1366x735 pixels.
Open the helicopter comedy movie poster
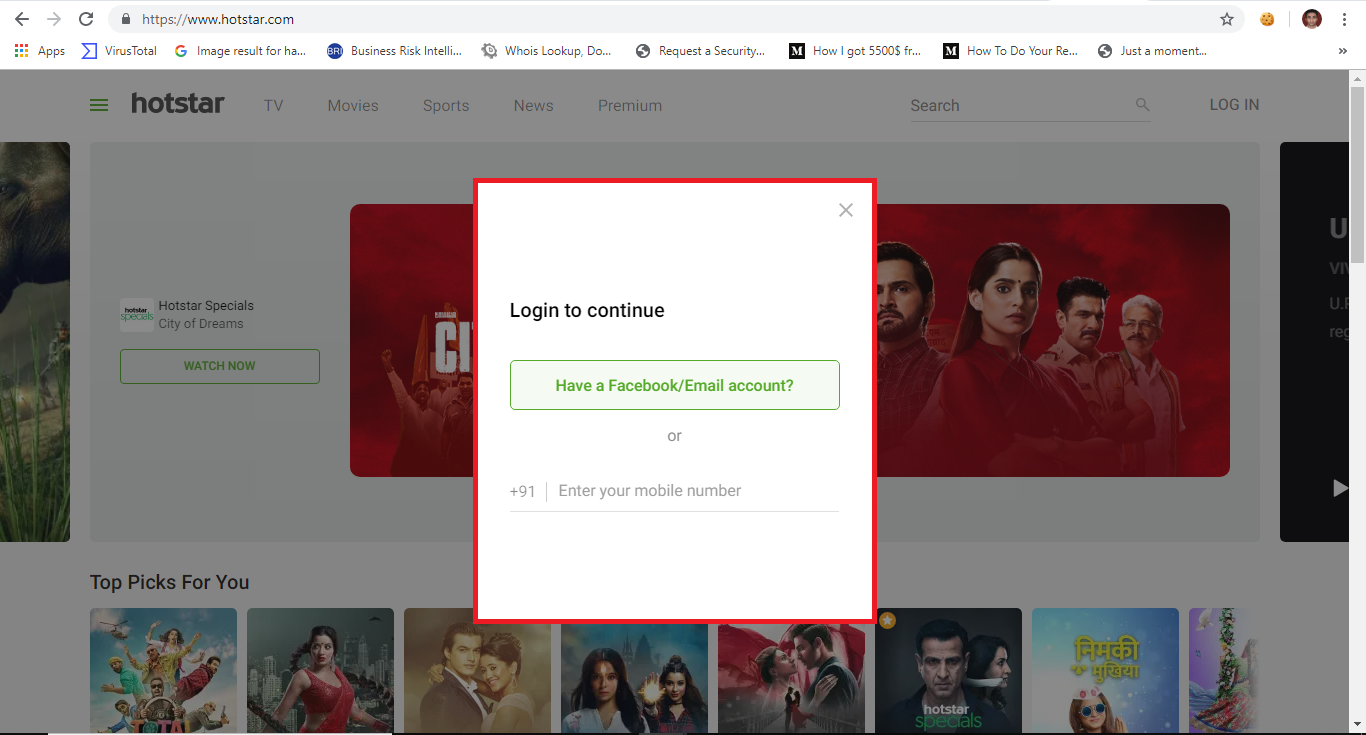tap(163, 670)
